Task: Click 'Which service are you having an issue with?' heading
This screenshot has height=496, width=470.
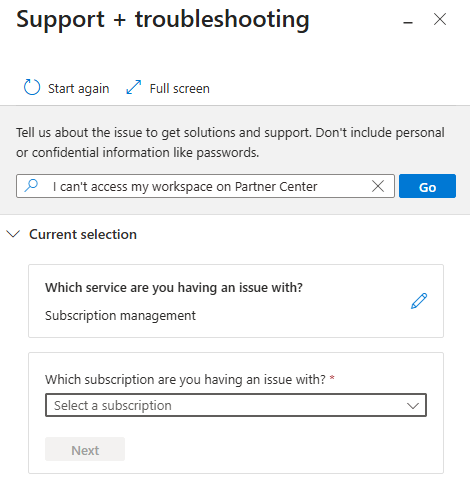Action: (174, 287)
